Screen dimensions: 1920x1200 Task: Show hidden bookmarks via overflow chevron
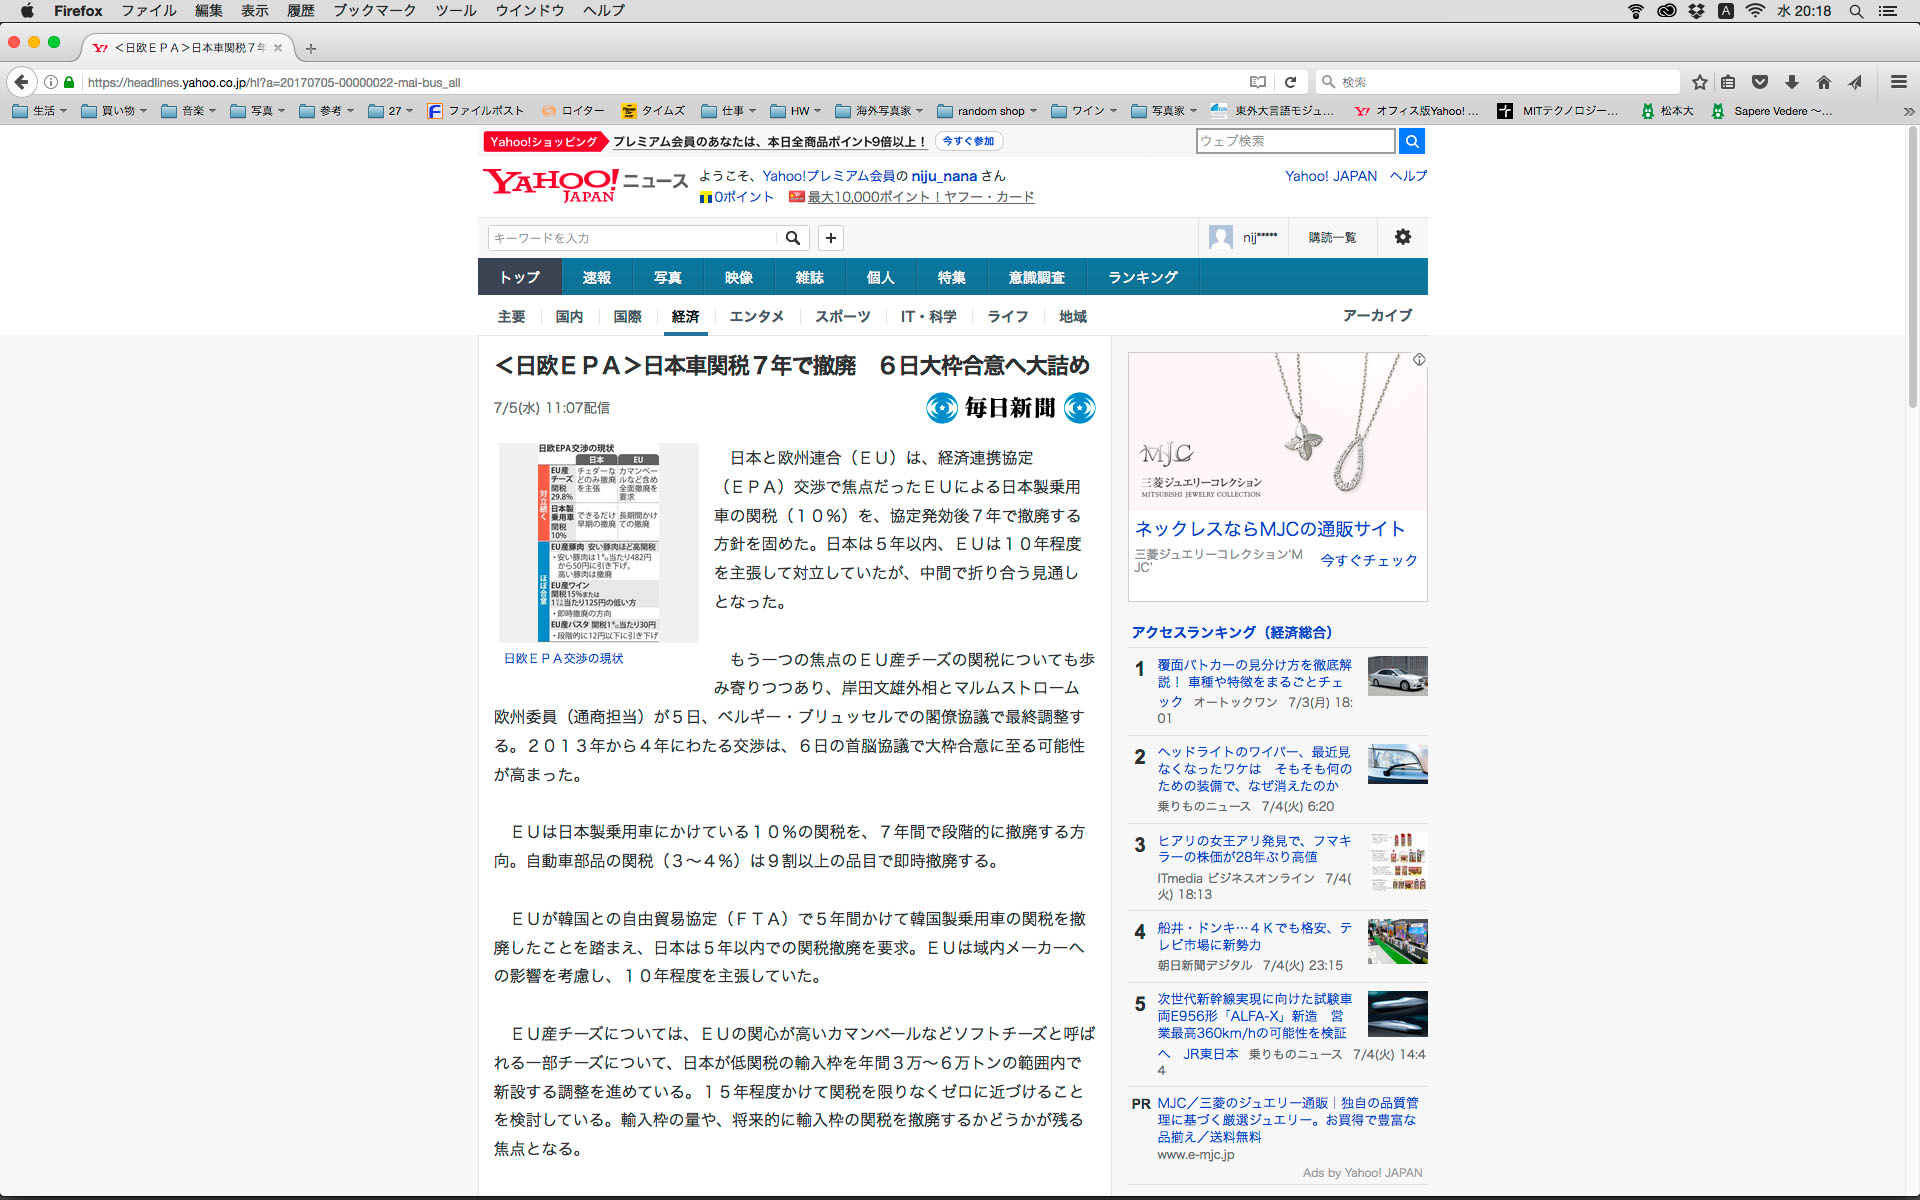tap(1908, 111)
